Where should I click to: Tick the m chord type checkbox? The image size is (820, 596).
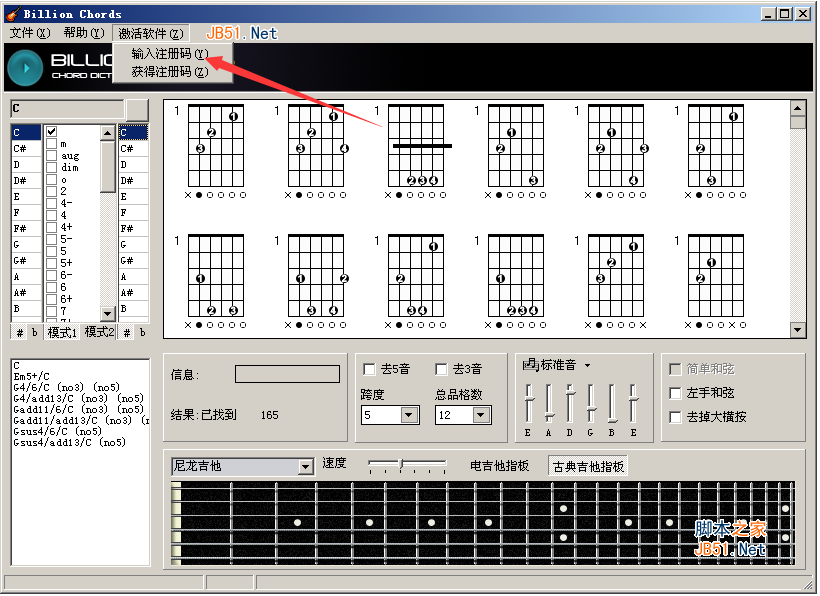coord(51,143)
